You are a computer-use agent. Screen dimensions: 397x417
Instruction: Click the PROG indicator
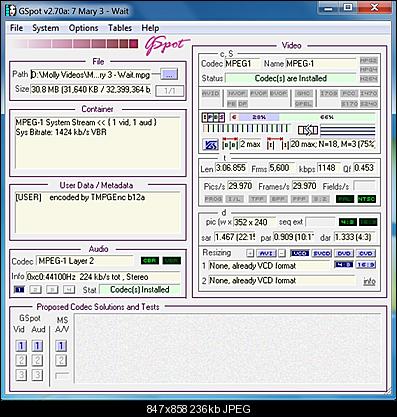213,199
